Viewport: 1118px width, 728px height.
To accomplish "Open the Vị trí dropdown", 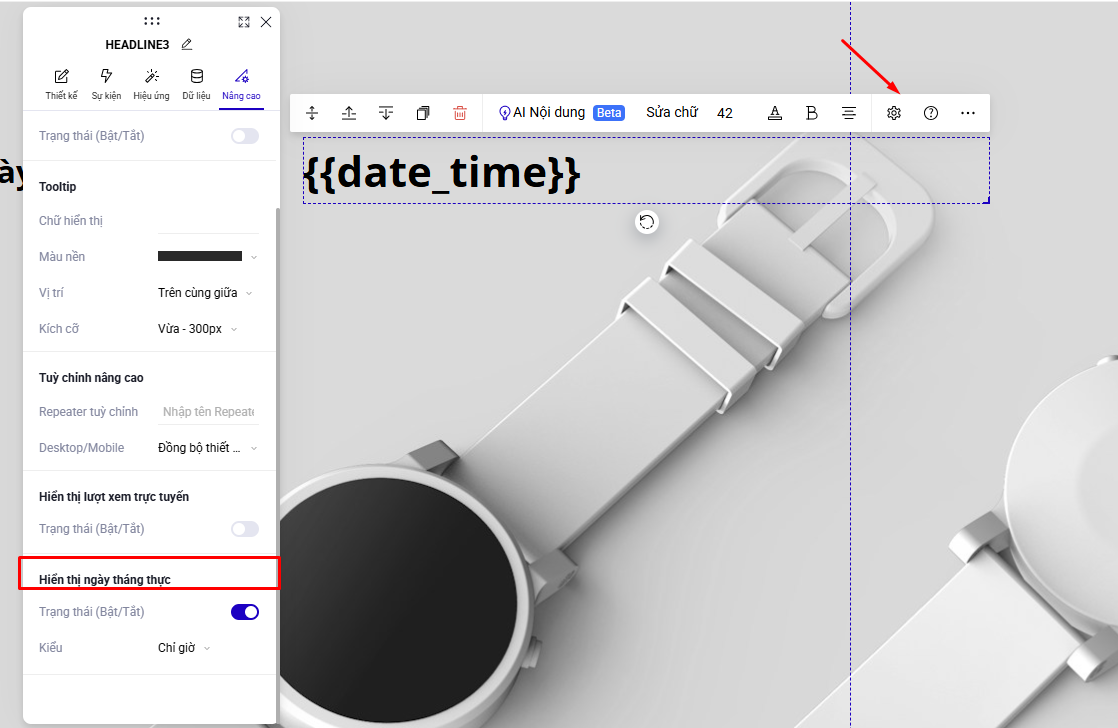I will click(206, 293).
